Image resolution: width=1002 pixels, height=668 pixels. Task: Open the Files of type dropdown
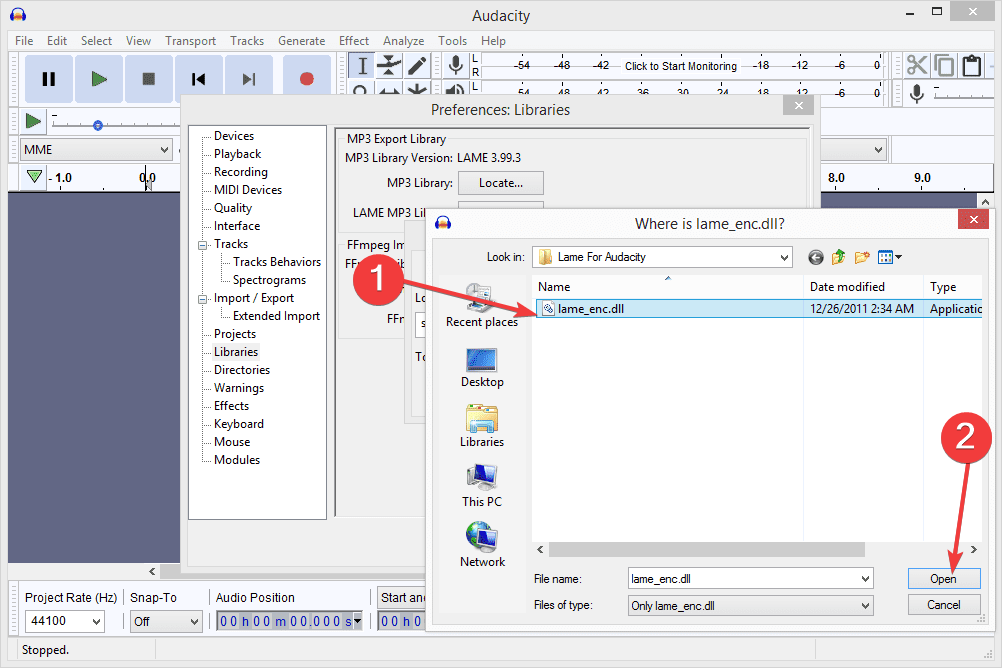click(x=749, y=605)
